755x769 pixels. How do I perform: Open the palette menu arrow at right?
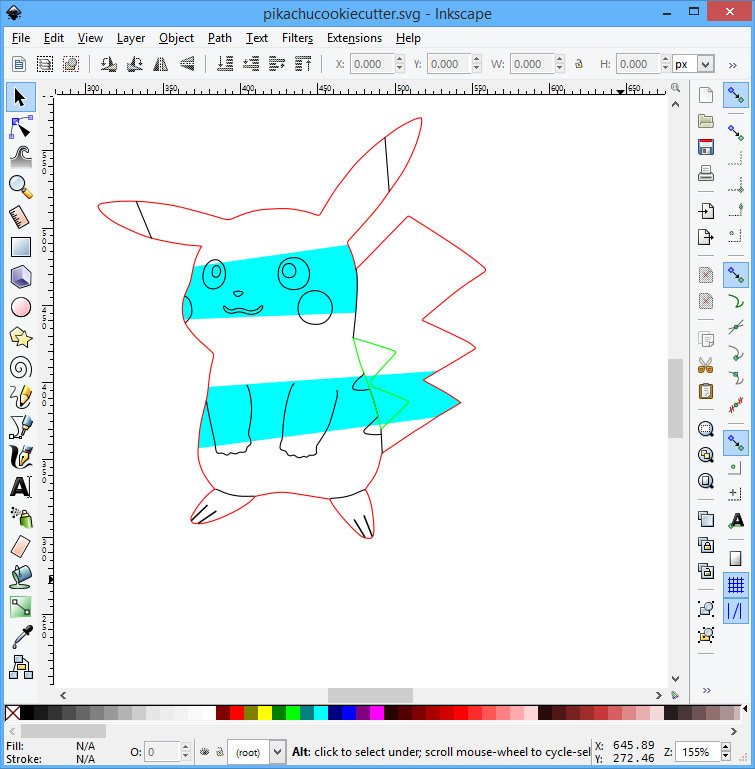(745, 708)
